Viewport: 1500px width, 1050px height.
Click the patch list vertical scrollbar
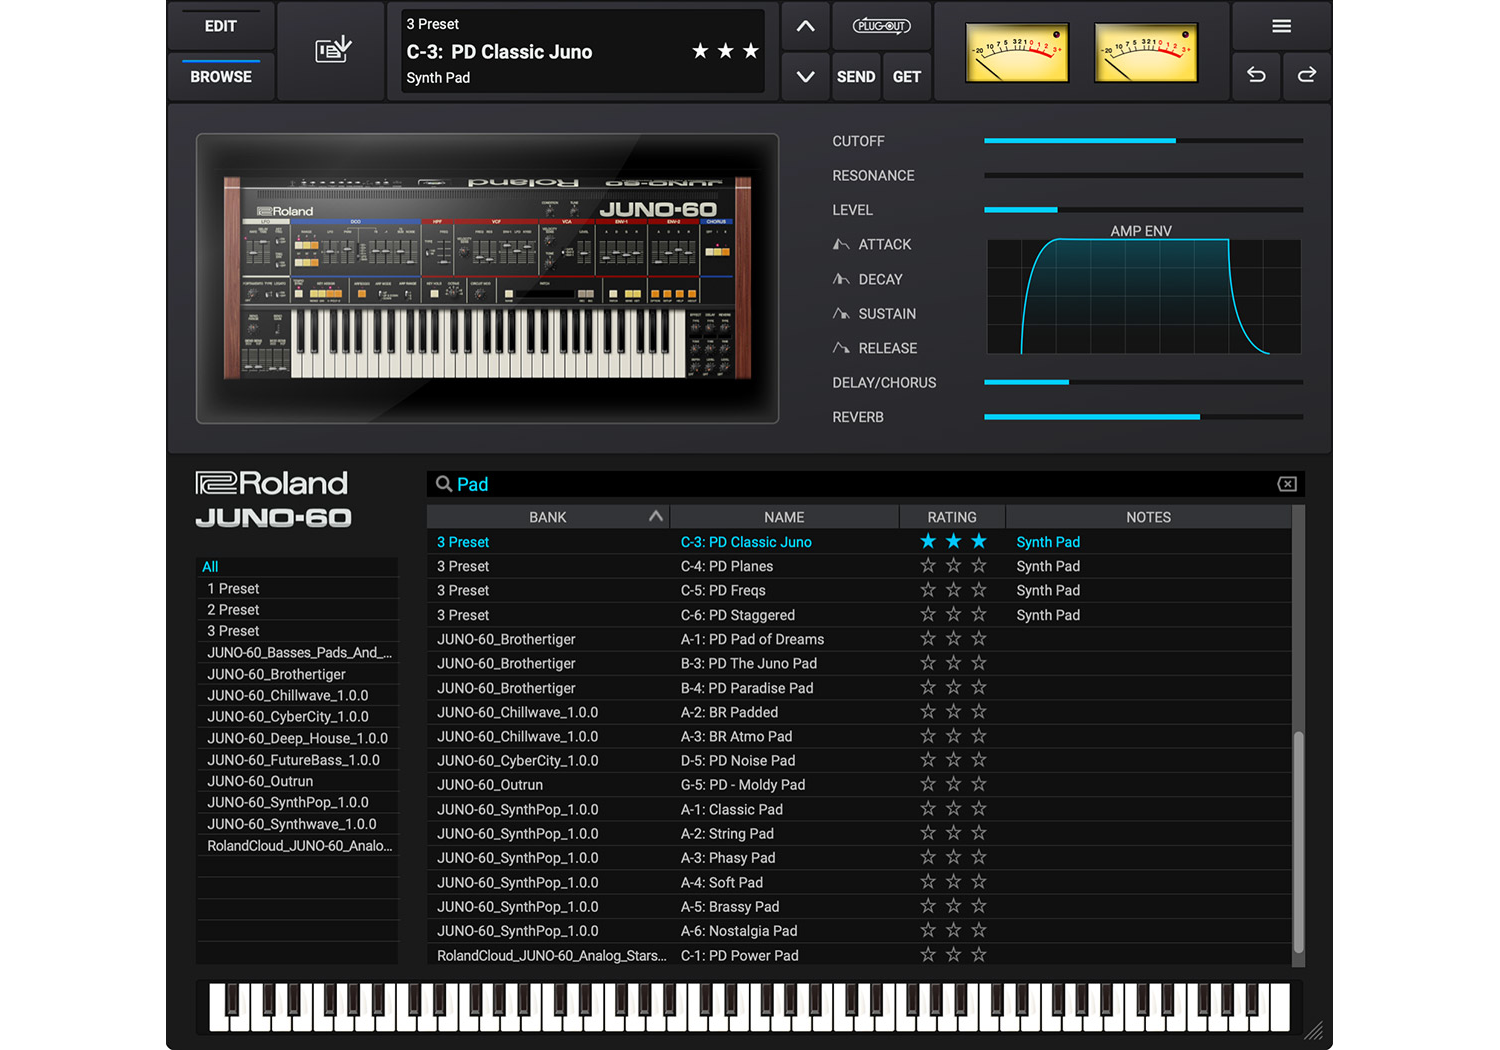pyautogui.click(x=1298, y=840)
